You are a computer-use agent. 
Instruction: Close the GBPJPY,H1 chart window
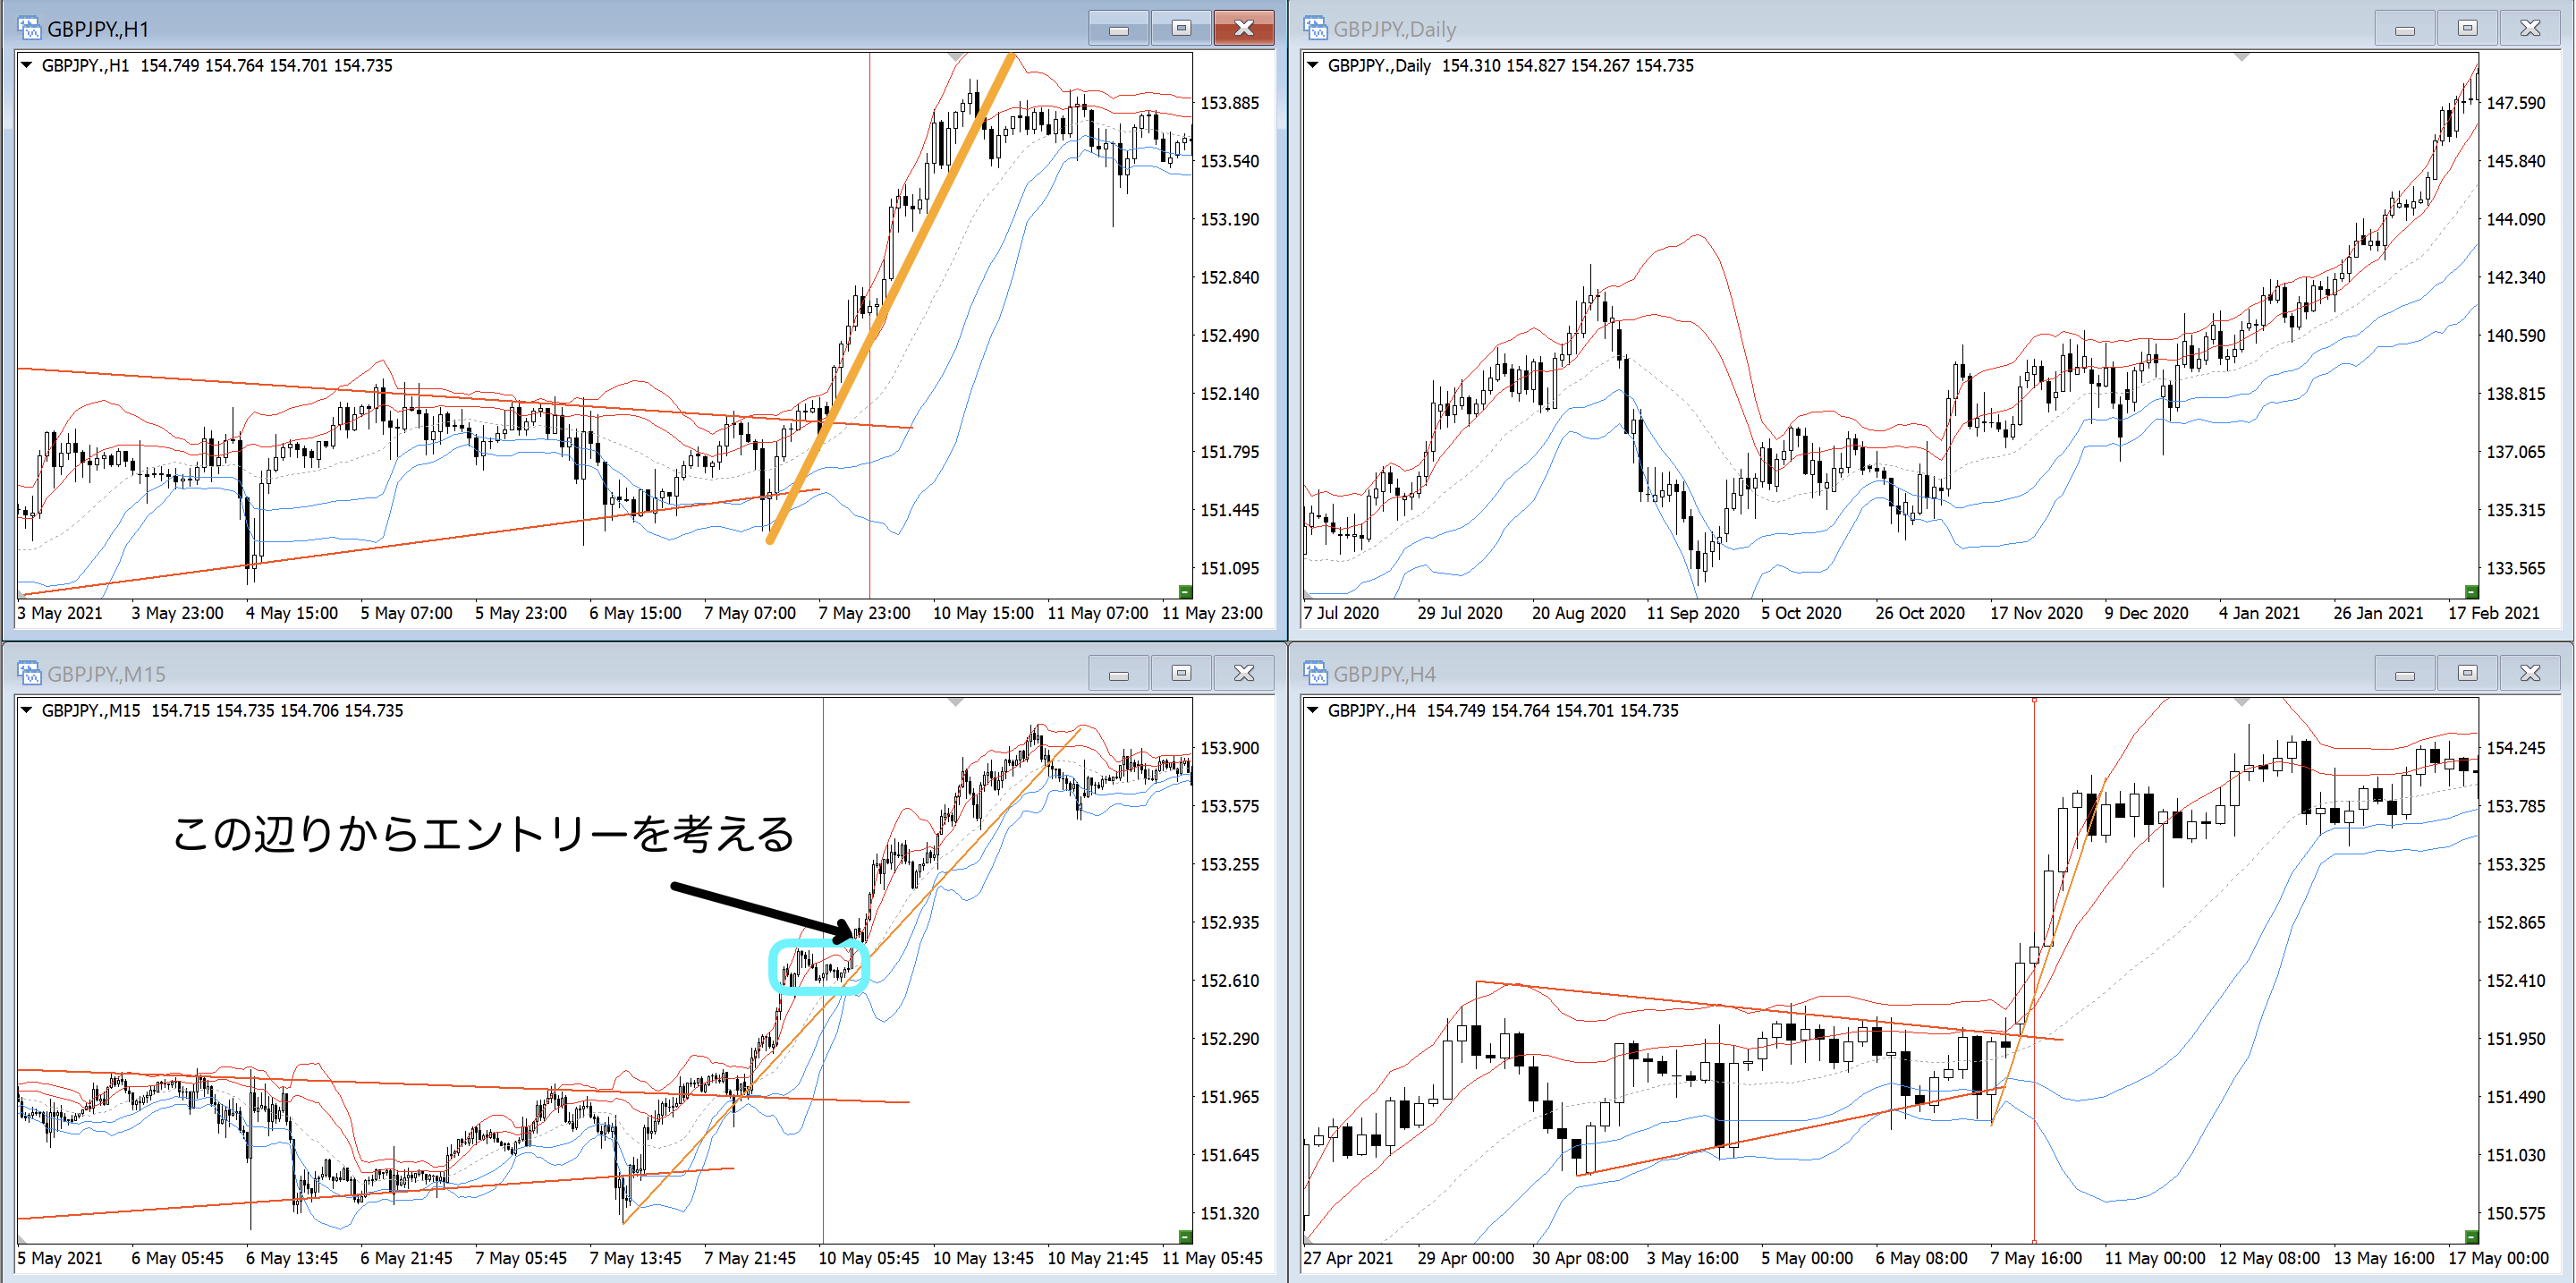[1243, 28]
